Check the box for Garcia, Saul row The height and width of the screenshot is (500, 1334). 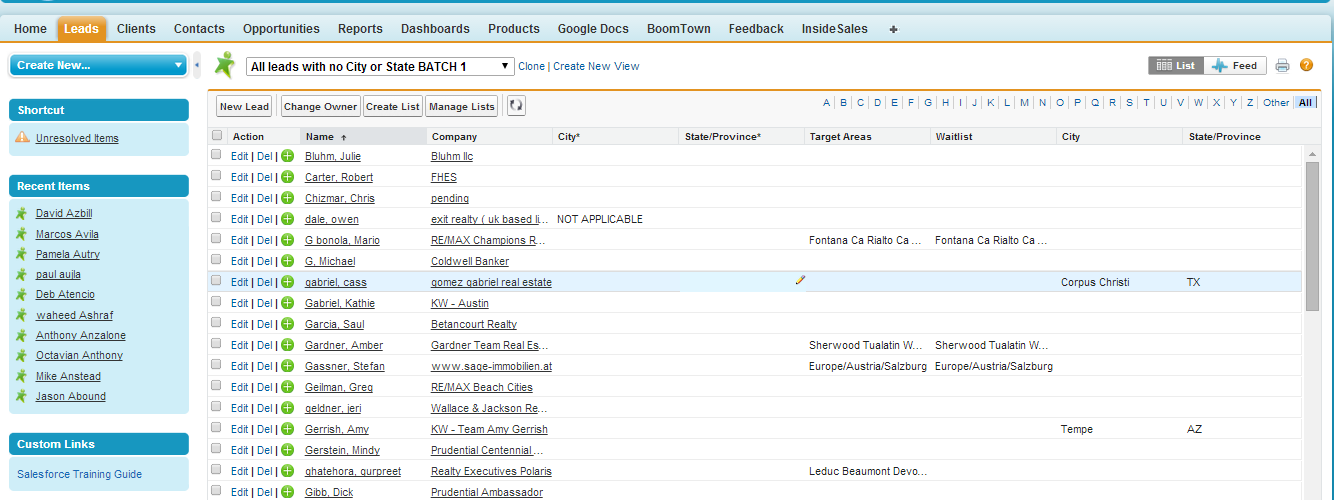[x=217, y=324]
